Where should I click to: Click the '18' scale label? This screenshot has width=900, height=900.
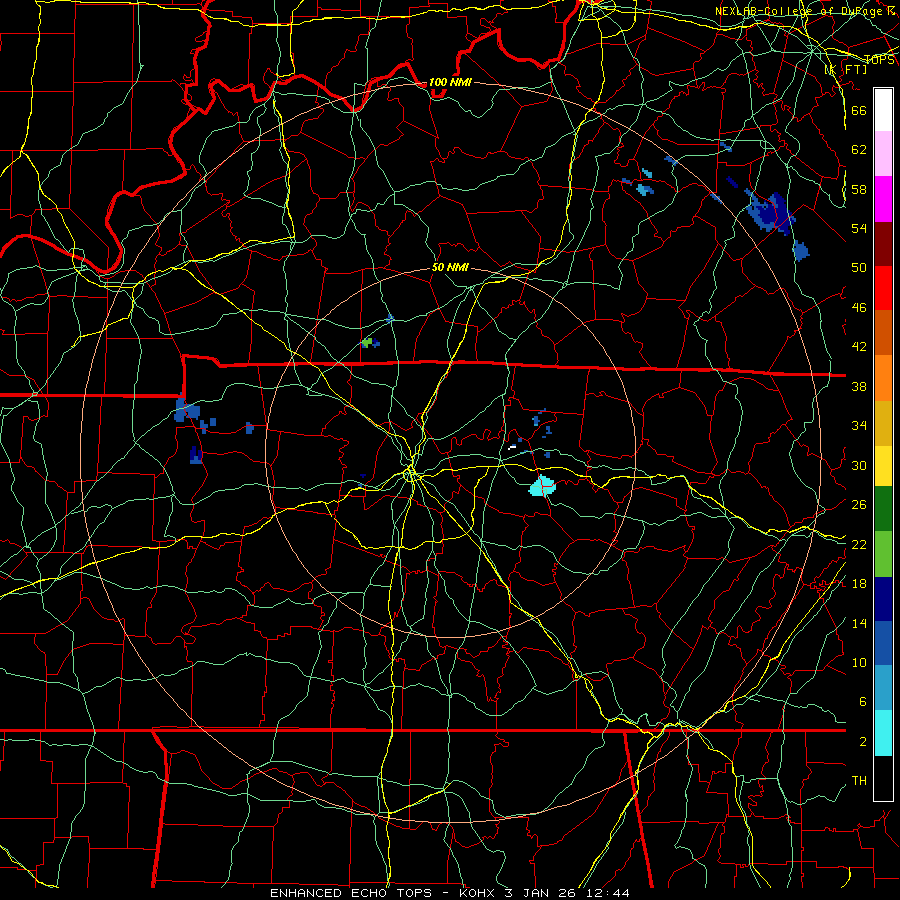(859, 584)
